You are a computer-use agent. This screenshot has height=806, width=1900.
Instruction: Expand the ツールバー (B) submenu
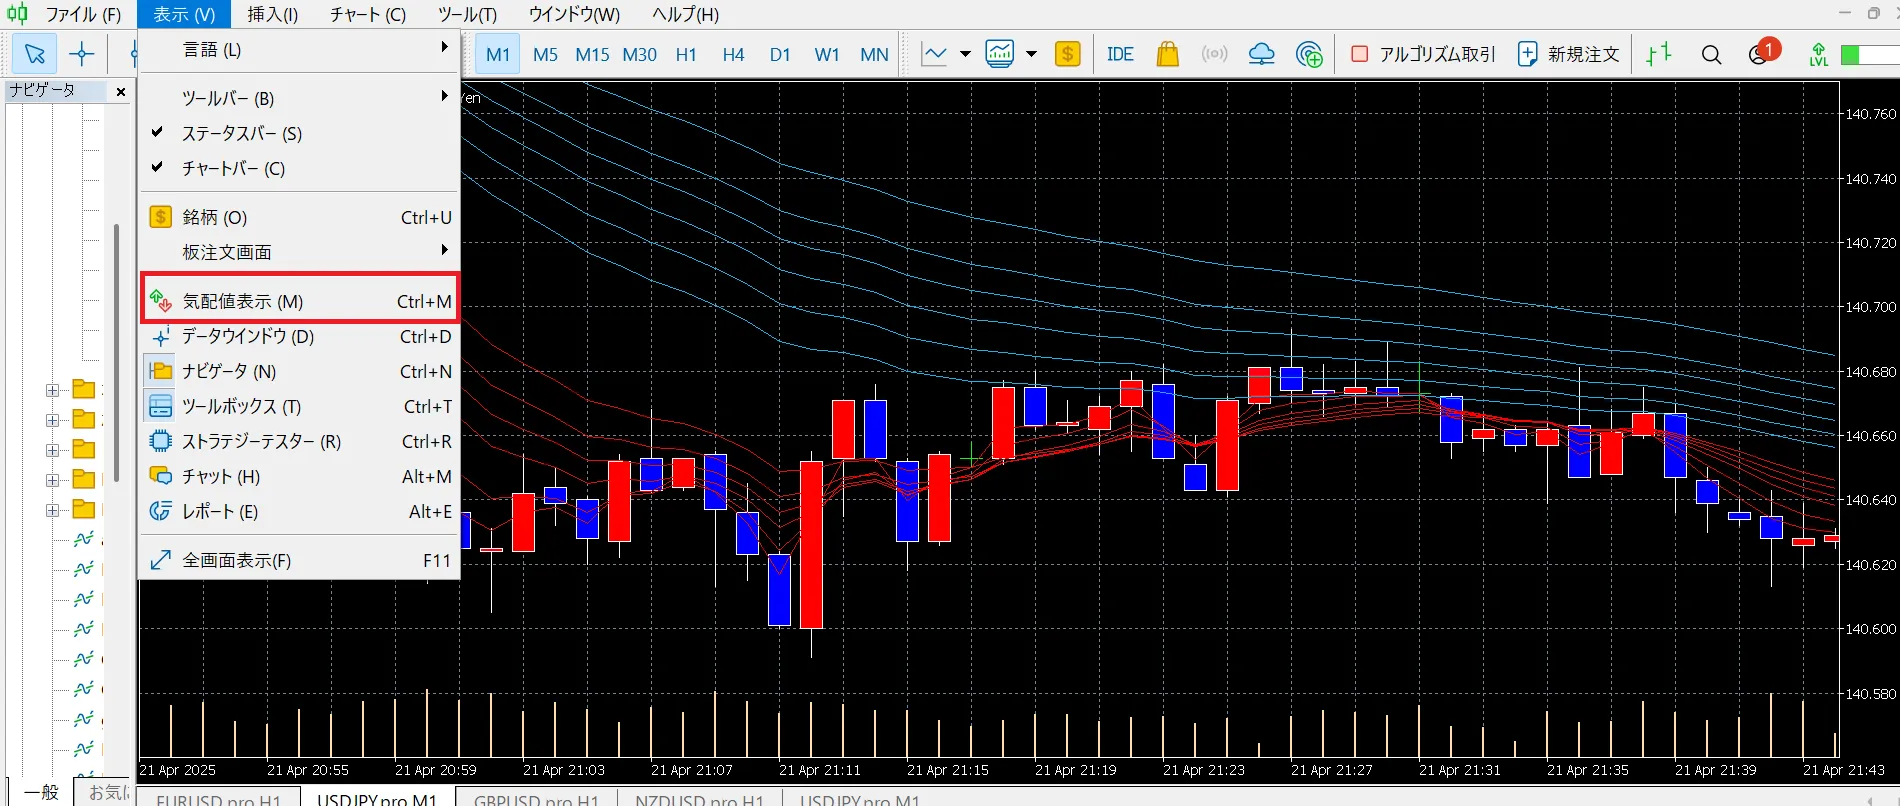300,98
